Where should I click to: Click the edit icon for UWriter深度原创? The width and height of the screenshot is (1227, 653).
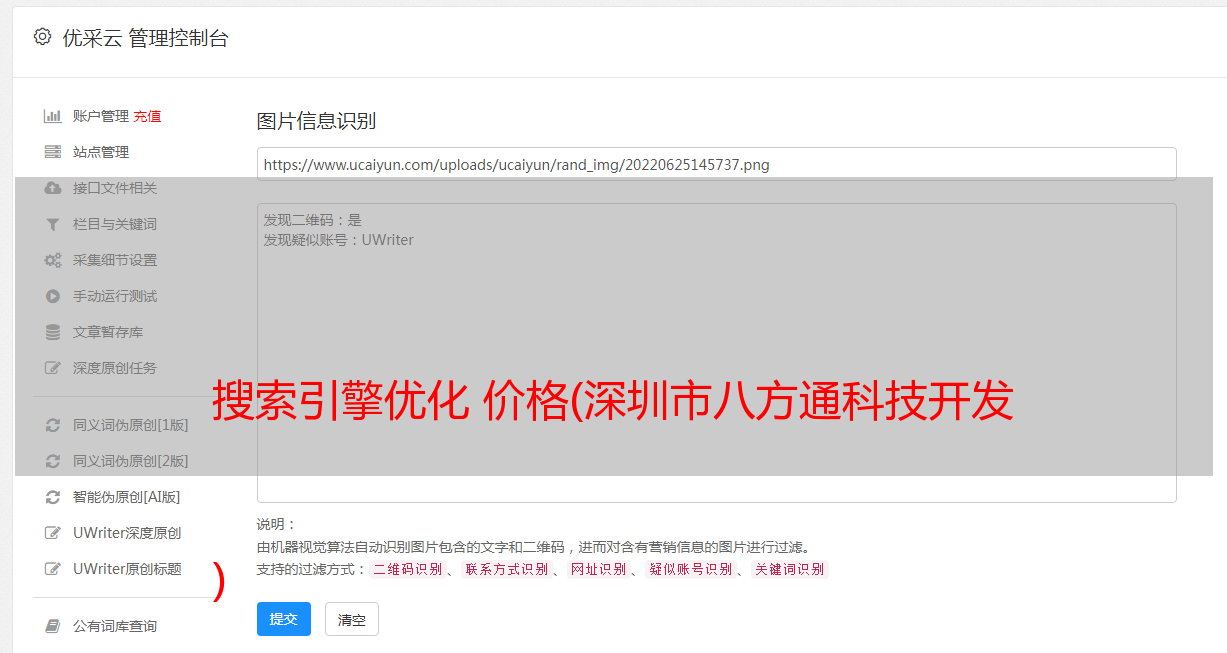tap(53, 533)
